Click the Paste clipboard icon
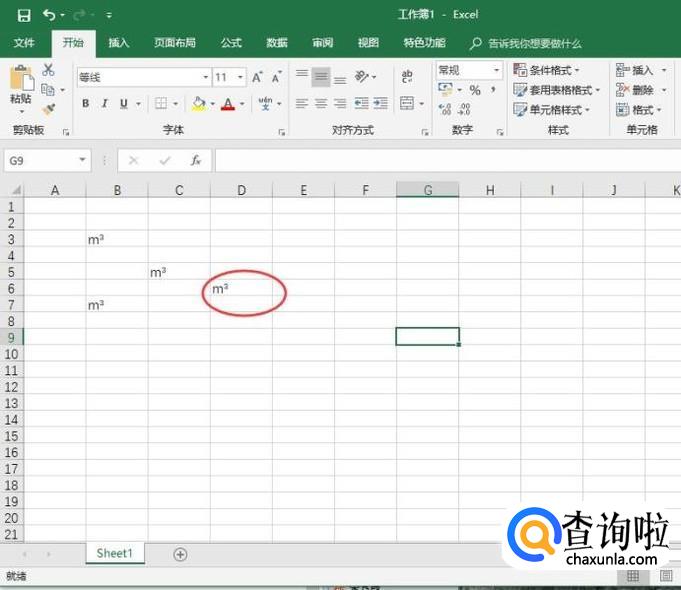 pyautogui.click(x=21, y=80)
